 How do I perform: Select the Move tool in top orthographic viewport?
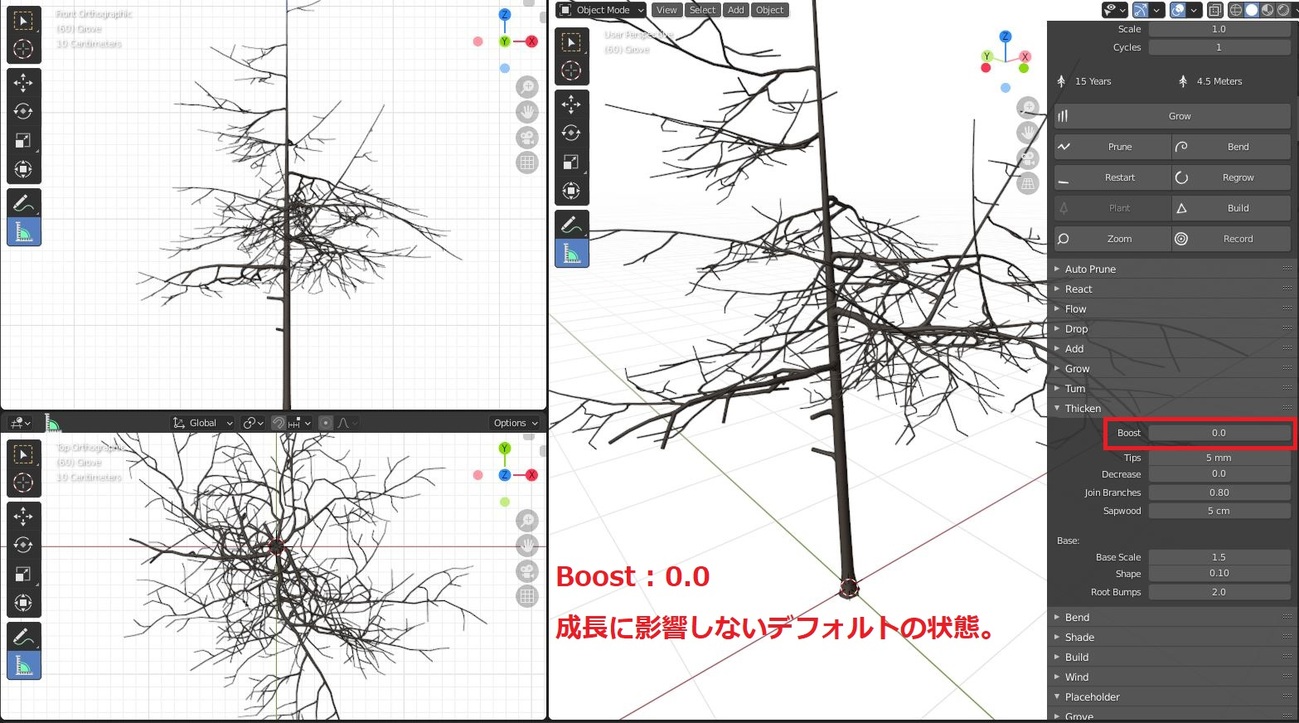click(23, 517)
